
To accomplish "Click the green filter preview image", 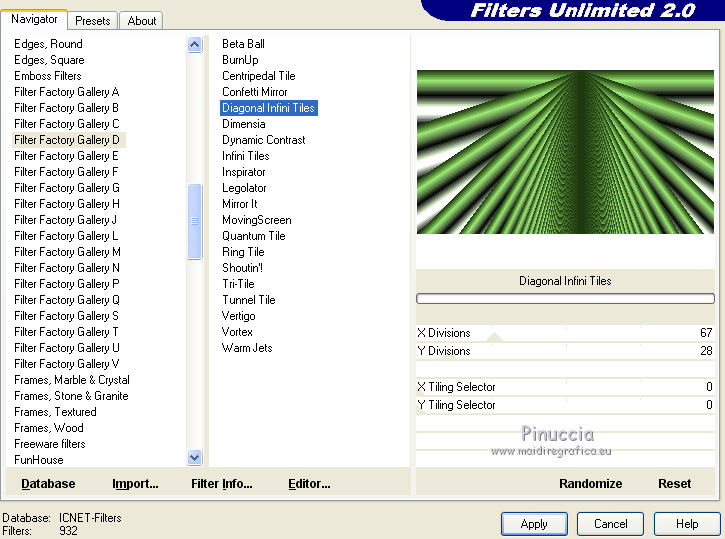I will 565,152.
